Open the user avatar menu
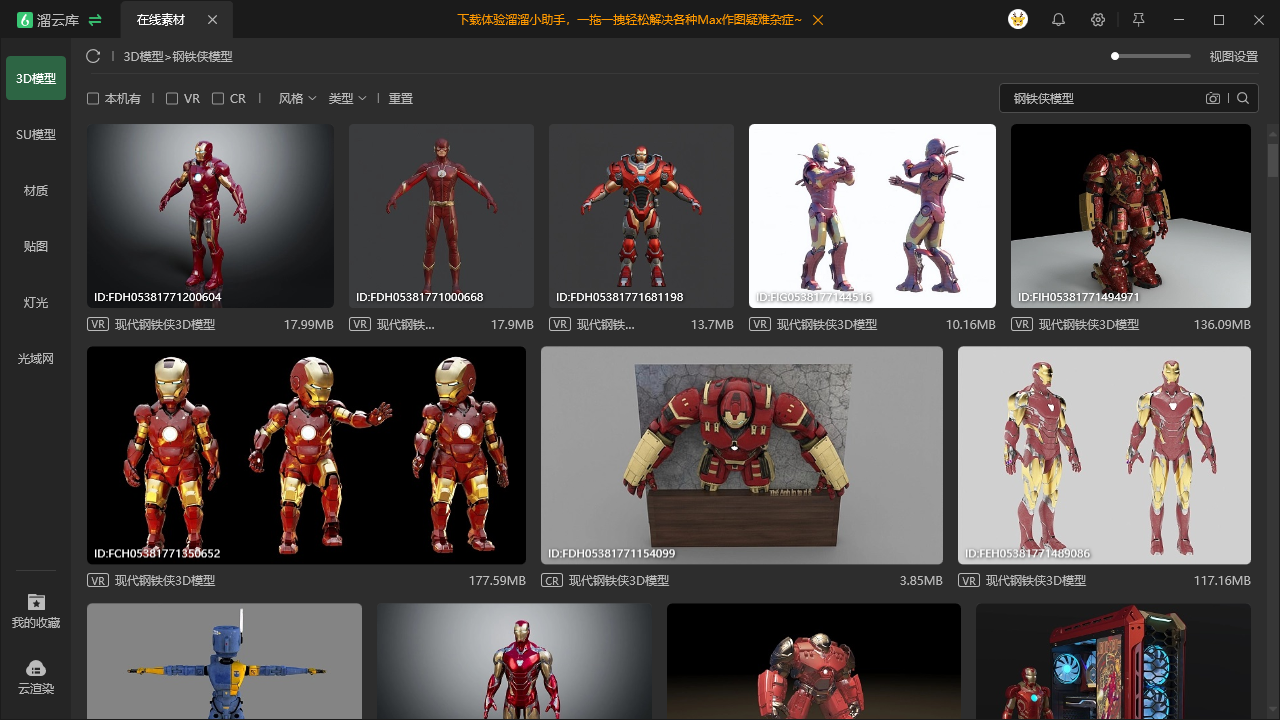 click(1018, 19)
